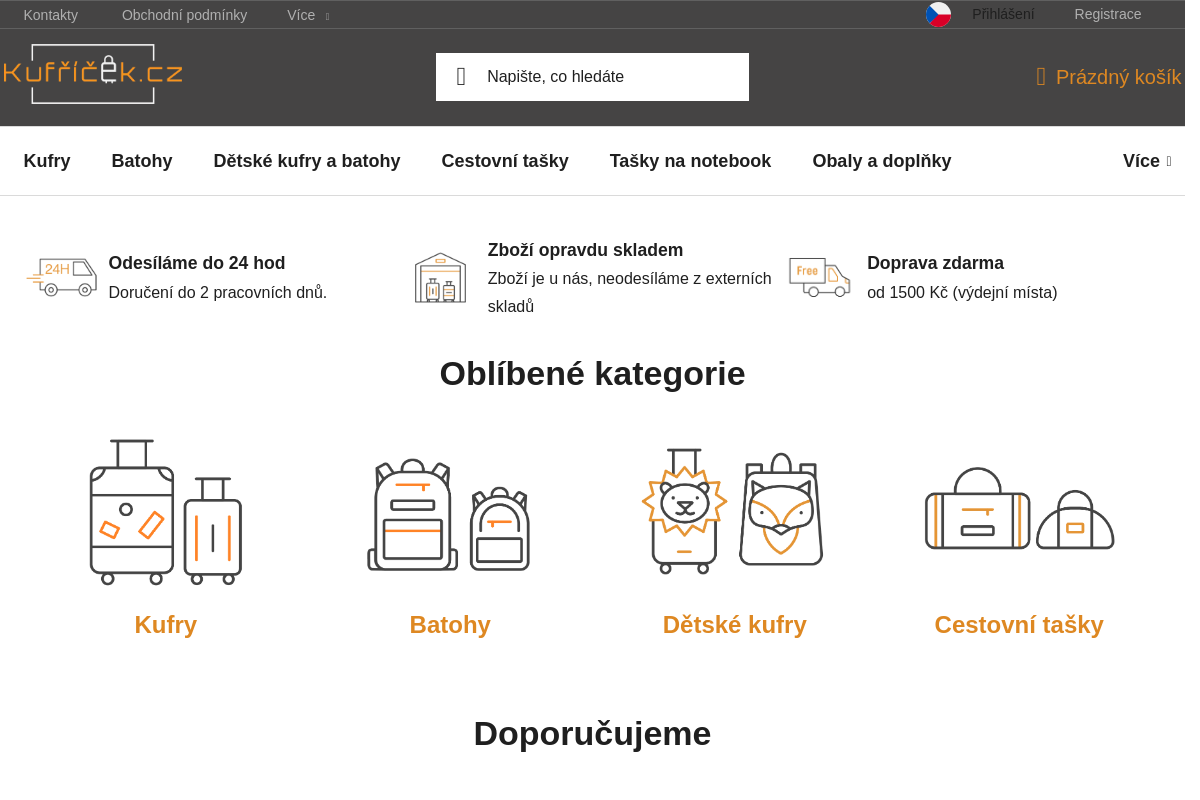Image resolution: width=1200 pixels, height=800 pixels.
Task: Open the Kufry suitcase category image
Action: (166, 512)
